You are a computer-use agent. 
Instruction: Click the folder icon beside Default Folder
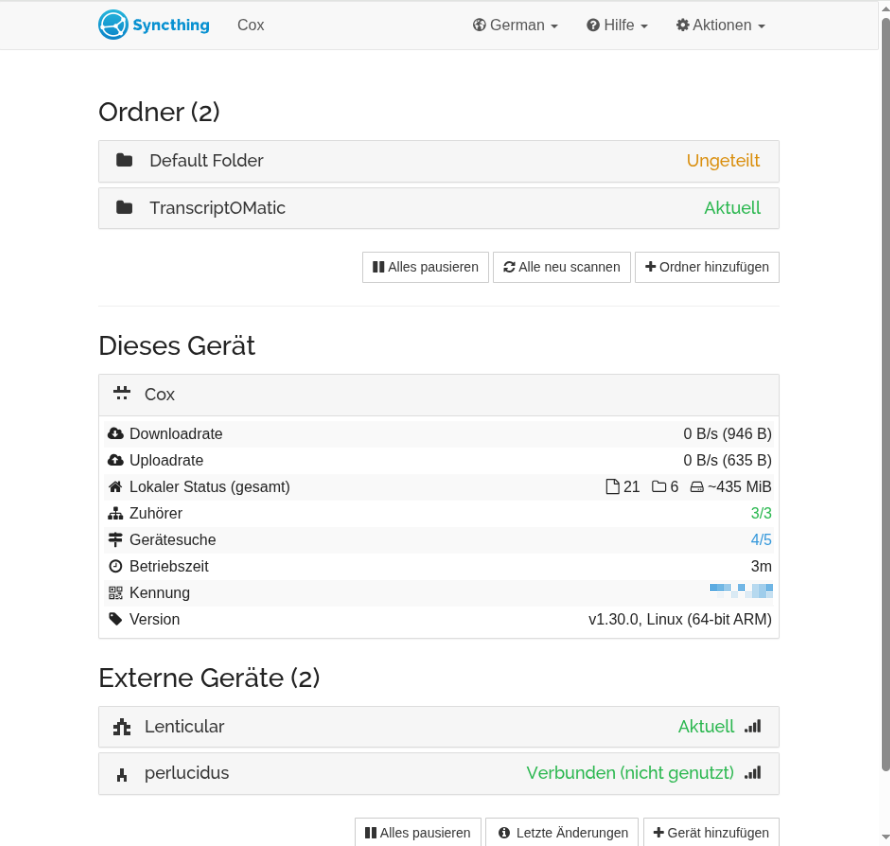pyautogui.click(x=124, y=160)
